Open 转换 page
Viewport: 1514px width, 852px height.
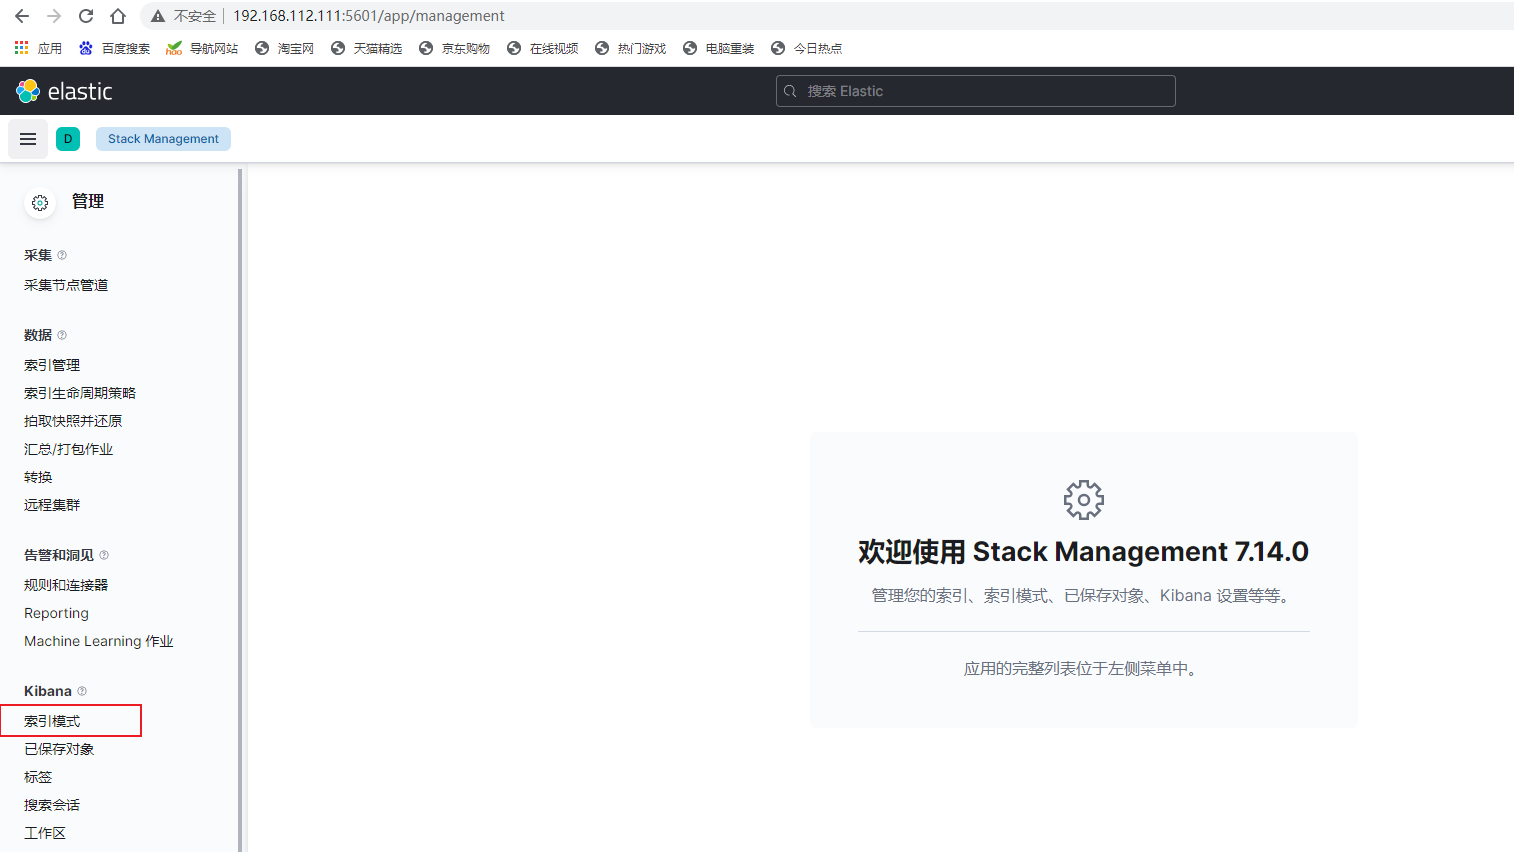click(x=38, y=477)
